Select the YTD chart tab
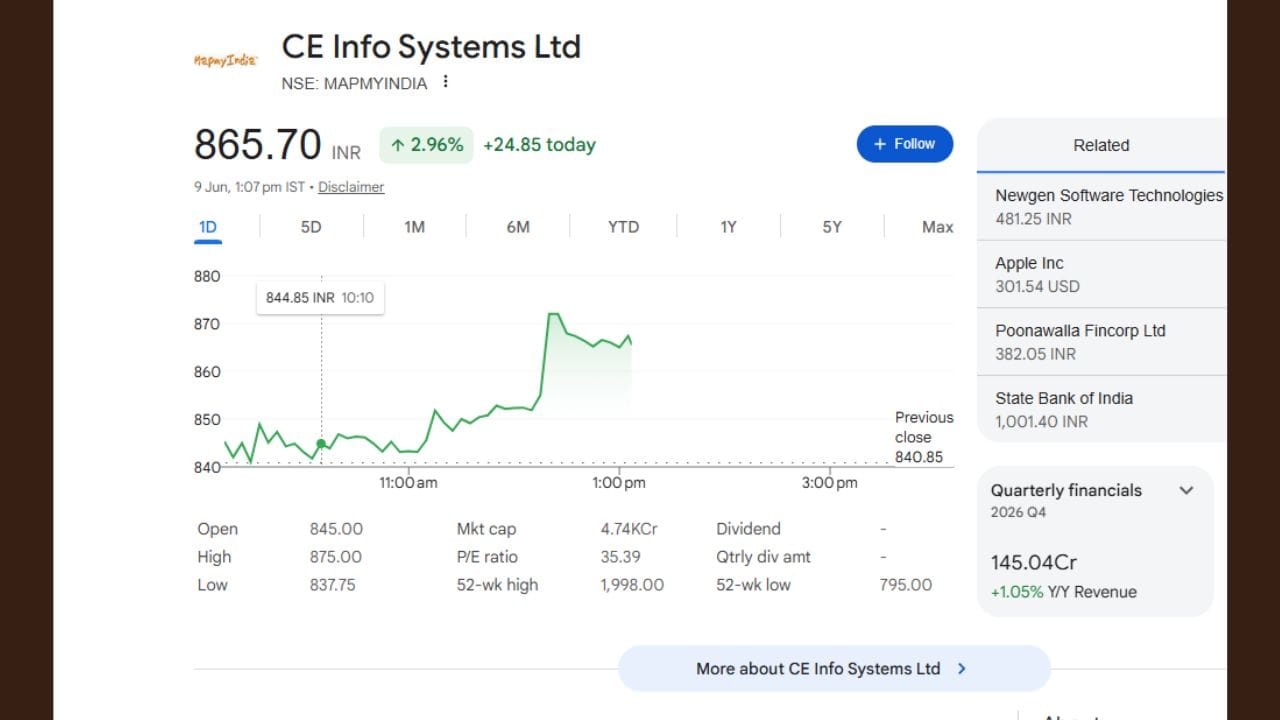The width and height of the screenshot is (1280, 720). pyautogui.click(x=623, y=227)
